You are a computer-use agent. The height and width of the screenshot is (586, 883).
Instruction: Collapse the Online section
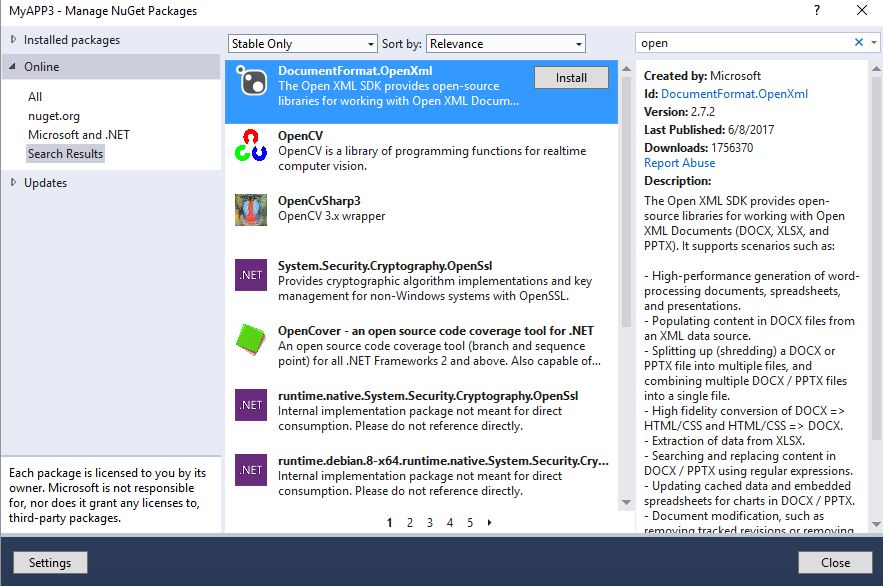[x=12, y=66]
